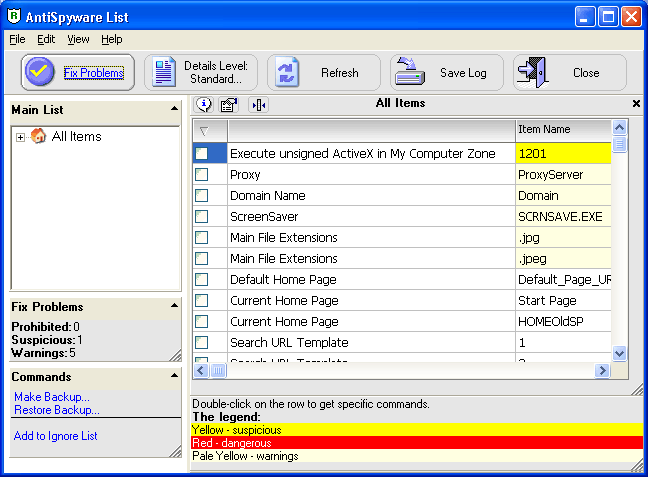648x477 pixels.
Task: Check the Execute unsigned ActiveX row checkbox
Action: (x=202, y=153)
